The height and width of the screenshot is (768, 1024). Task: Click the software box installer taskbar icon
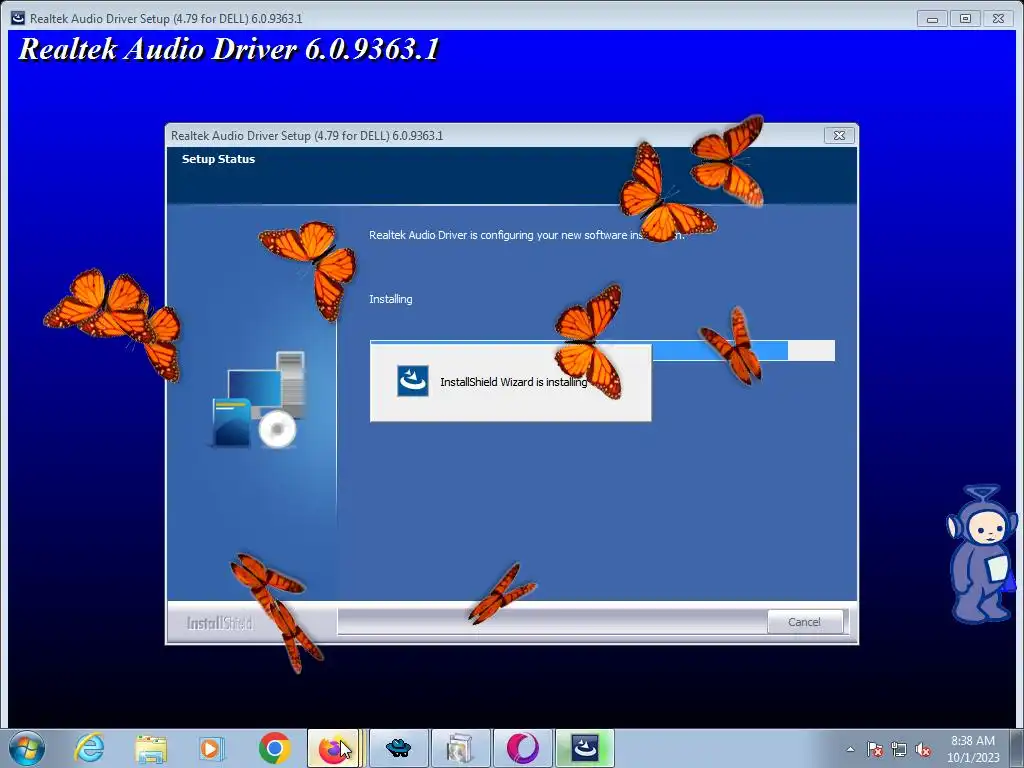point(460,748)
